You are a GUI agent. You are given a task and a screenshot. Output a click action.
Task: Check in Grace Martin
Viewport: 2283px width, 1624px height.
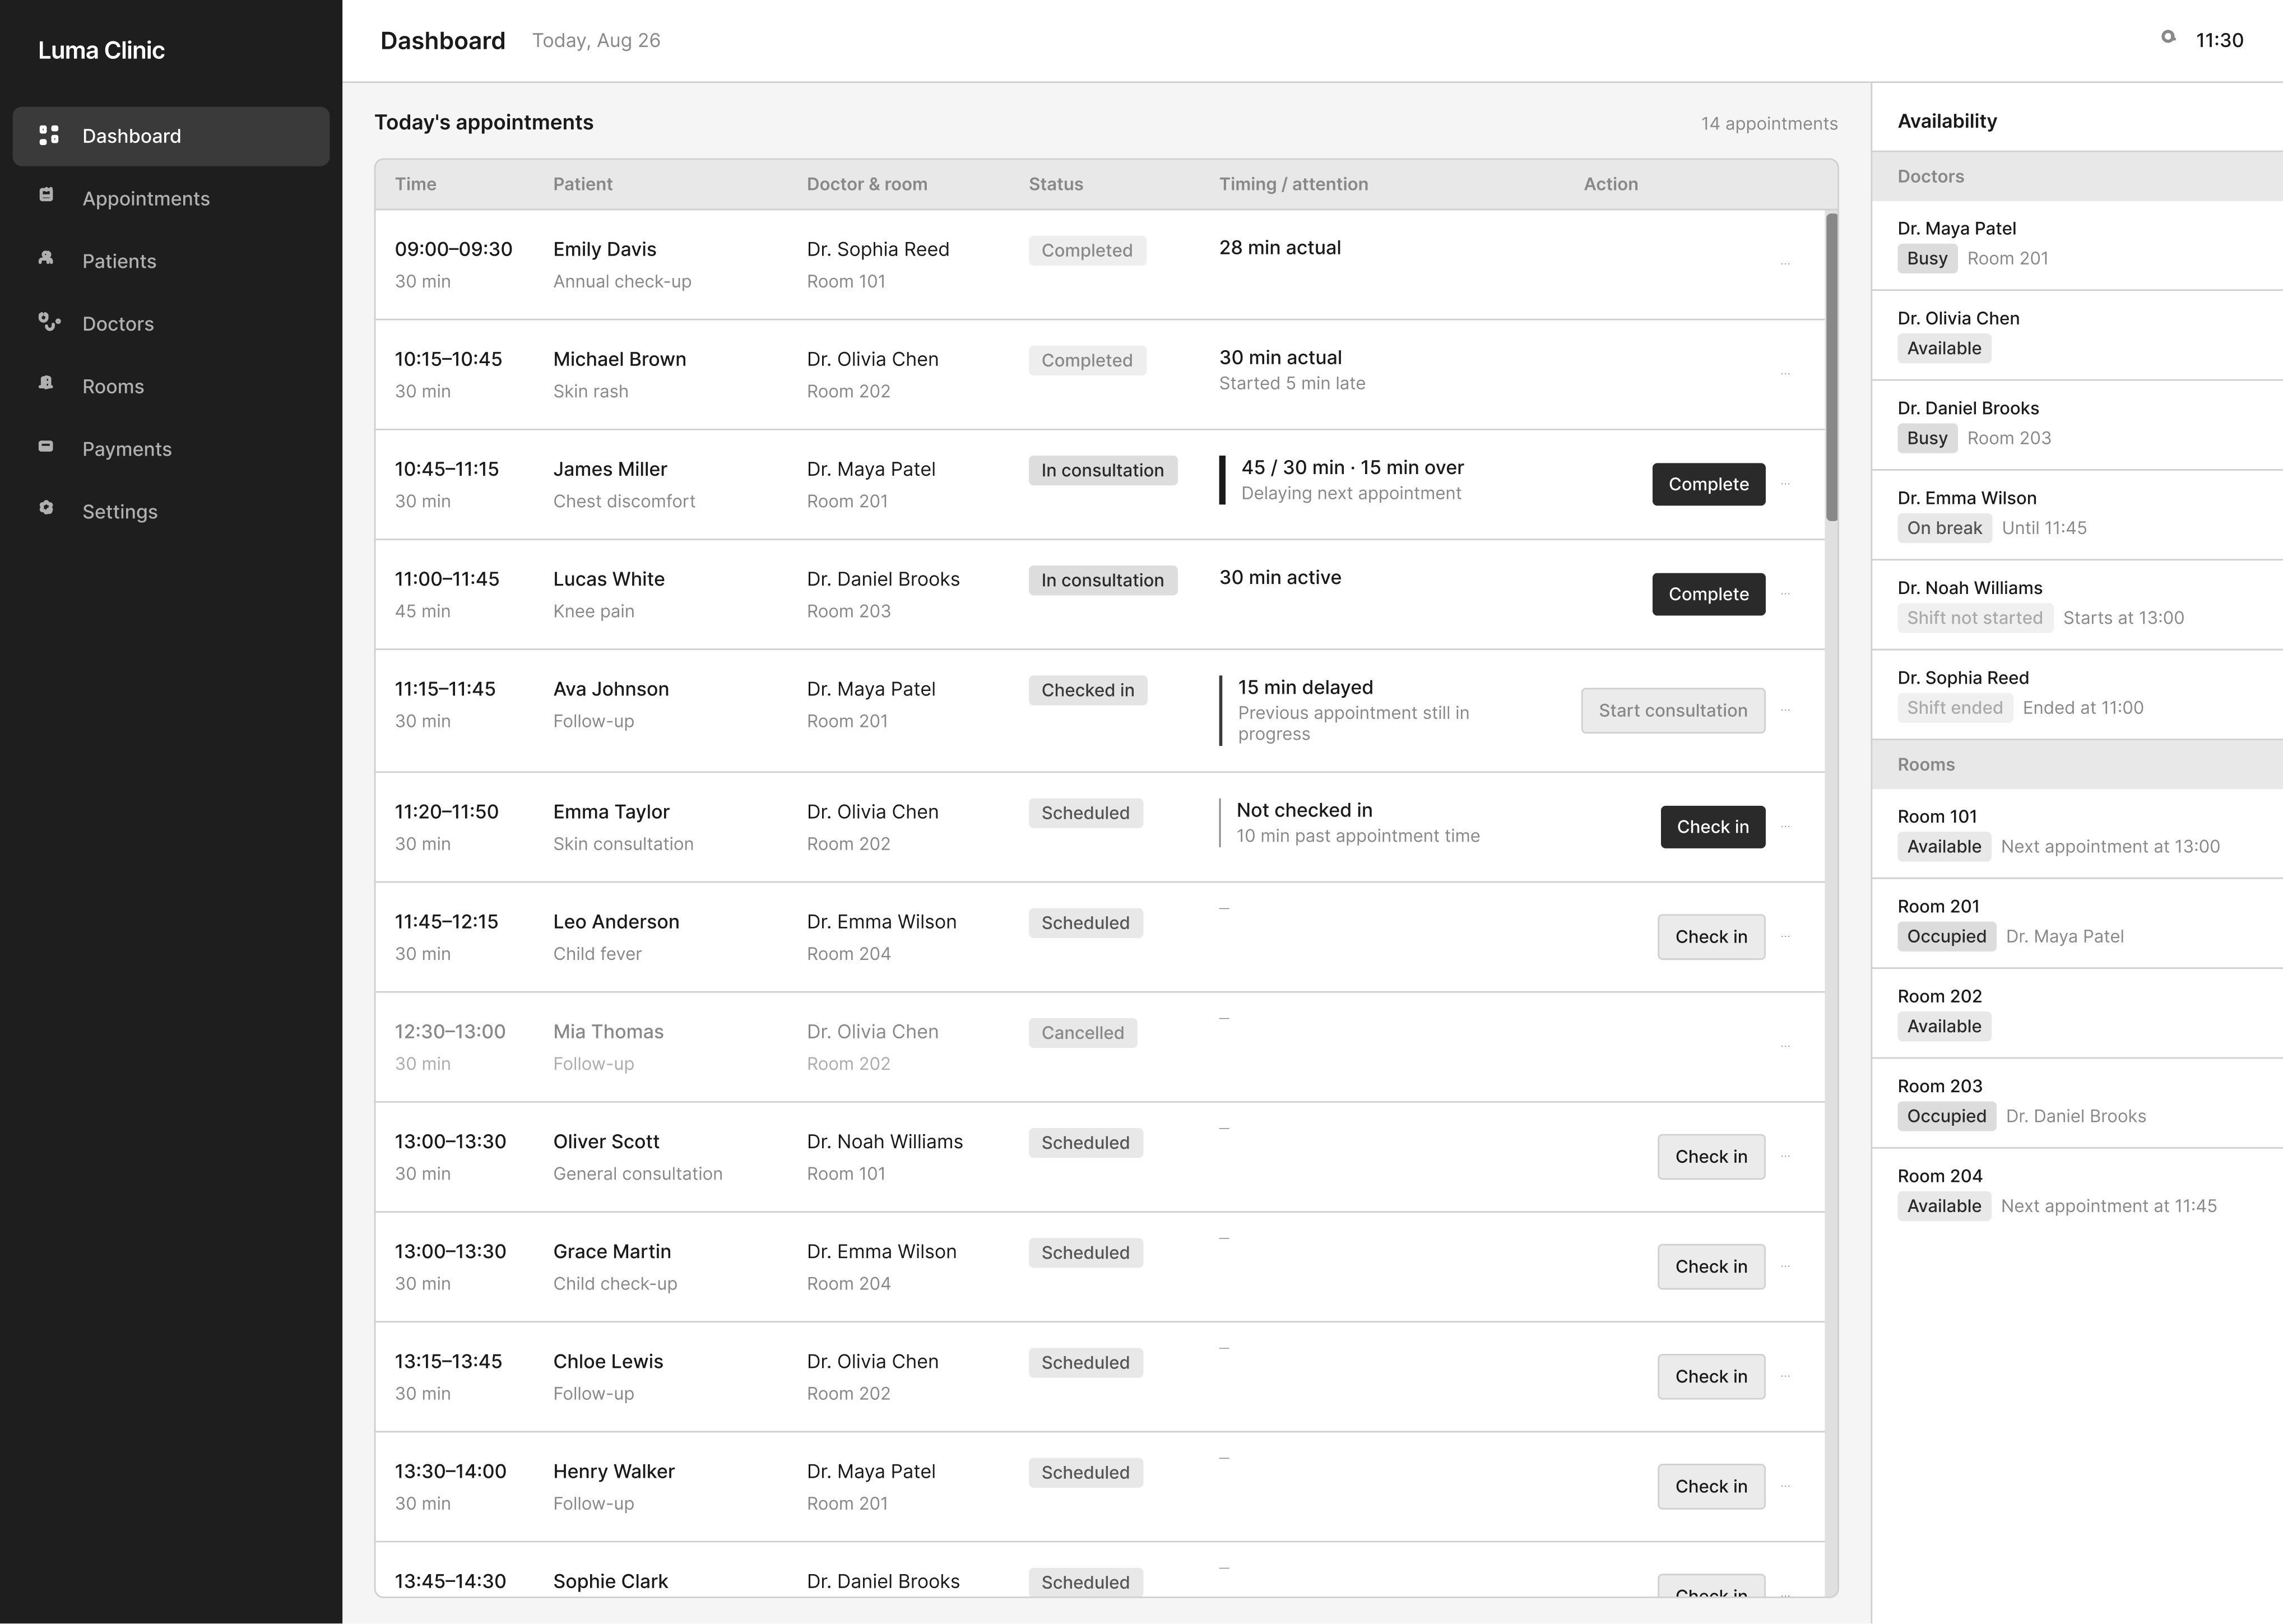[1711, 1267]
